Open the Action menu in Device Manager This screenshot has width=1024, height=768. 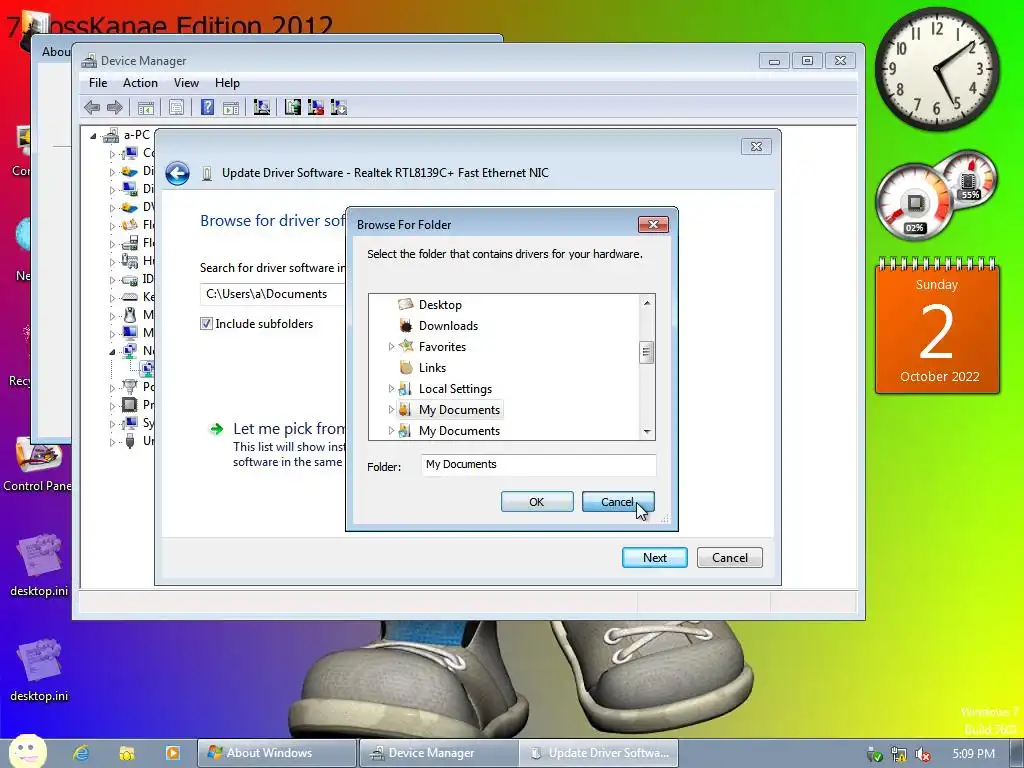tap(140, 83)
